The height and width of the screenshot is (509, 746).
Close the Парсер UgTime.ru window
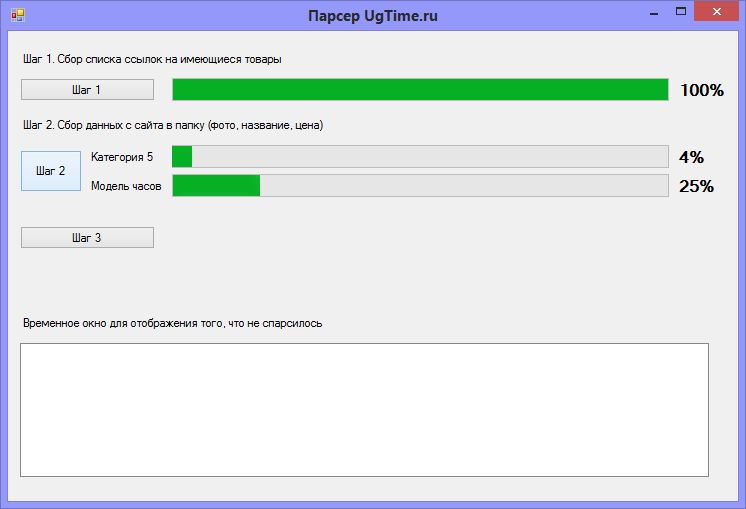click(x=717, y=11)
